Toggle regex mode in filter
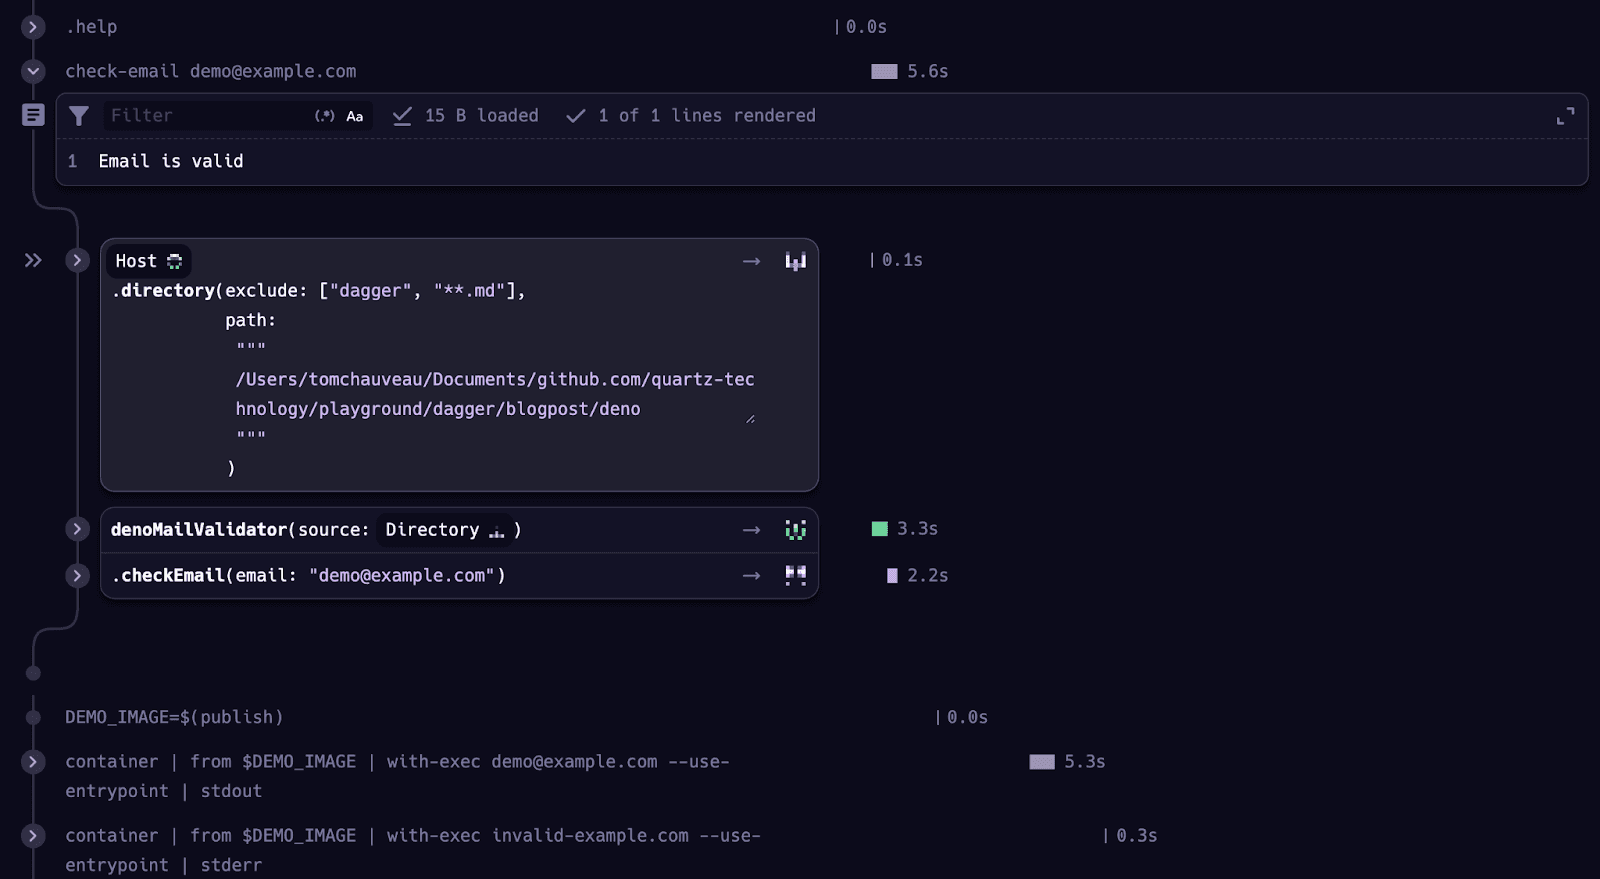 [325, 116]
